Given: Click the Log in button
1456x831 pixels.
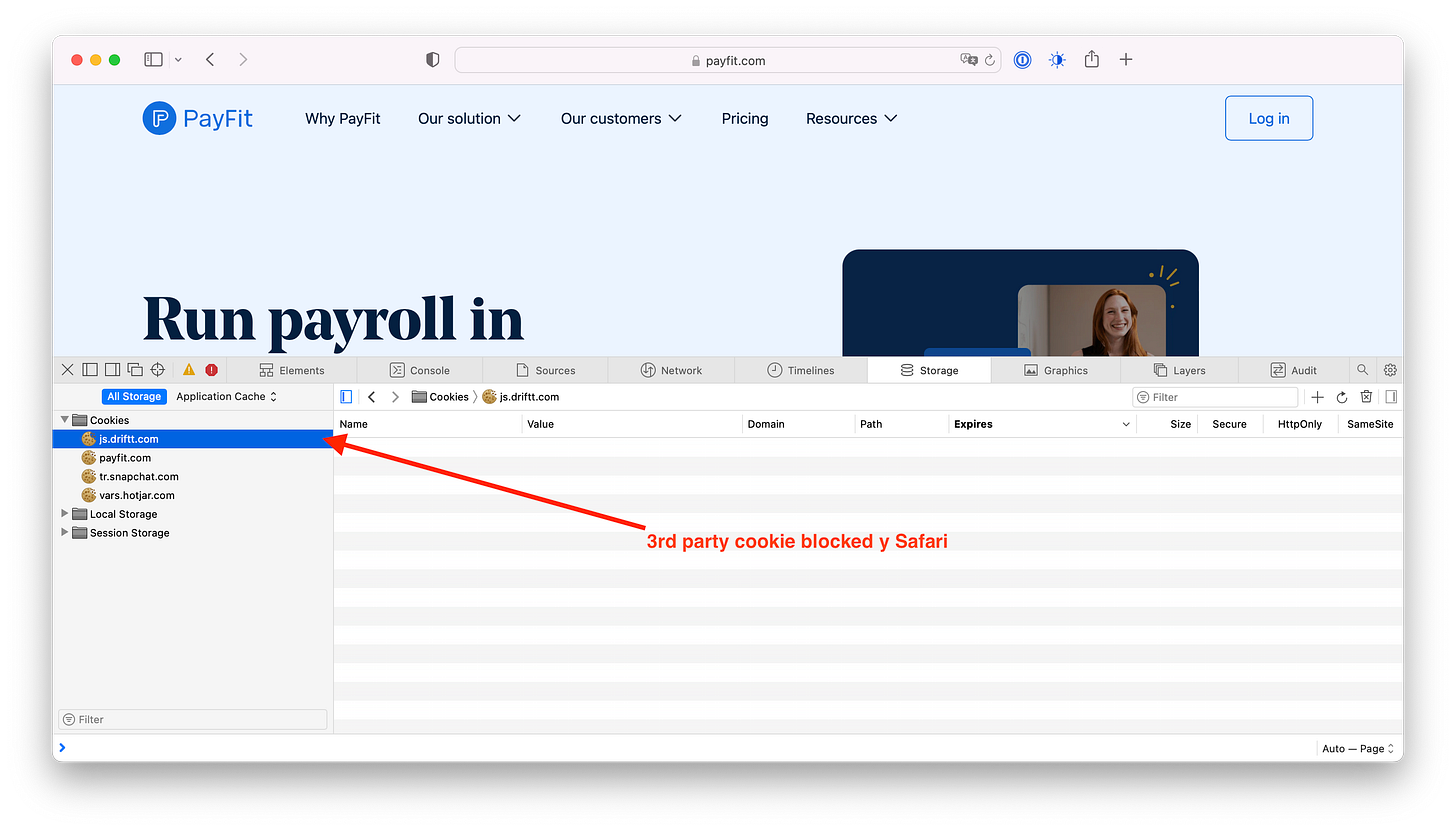Looking at the screenshot, I should point(1269,118).
